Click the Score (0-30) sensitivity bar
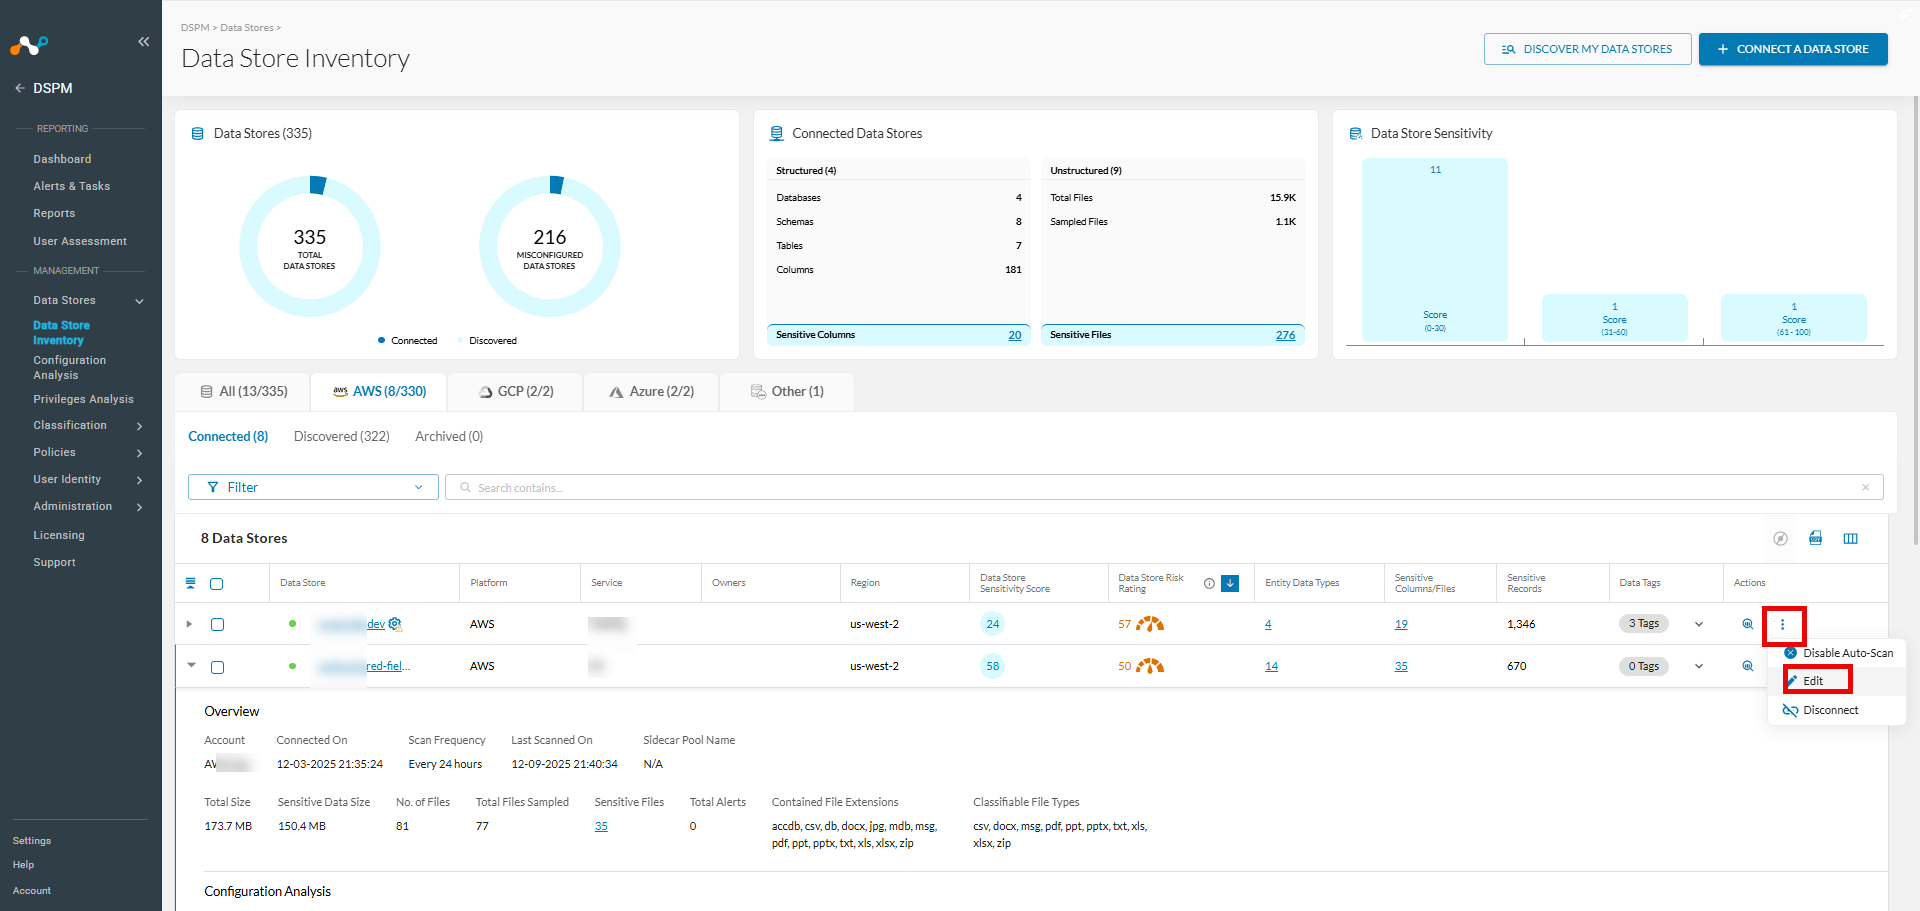The image size is (1920, 911). pyautogui.click(x=1434, y=250)
